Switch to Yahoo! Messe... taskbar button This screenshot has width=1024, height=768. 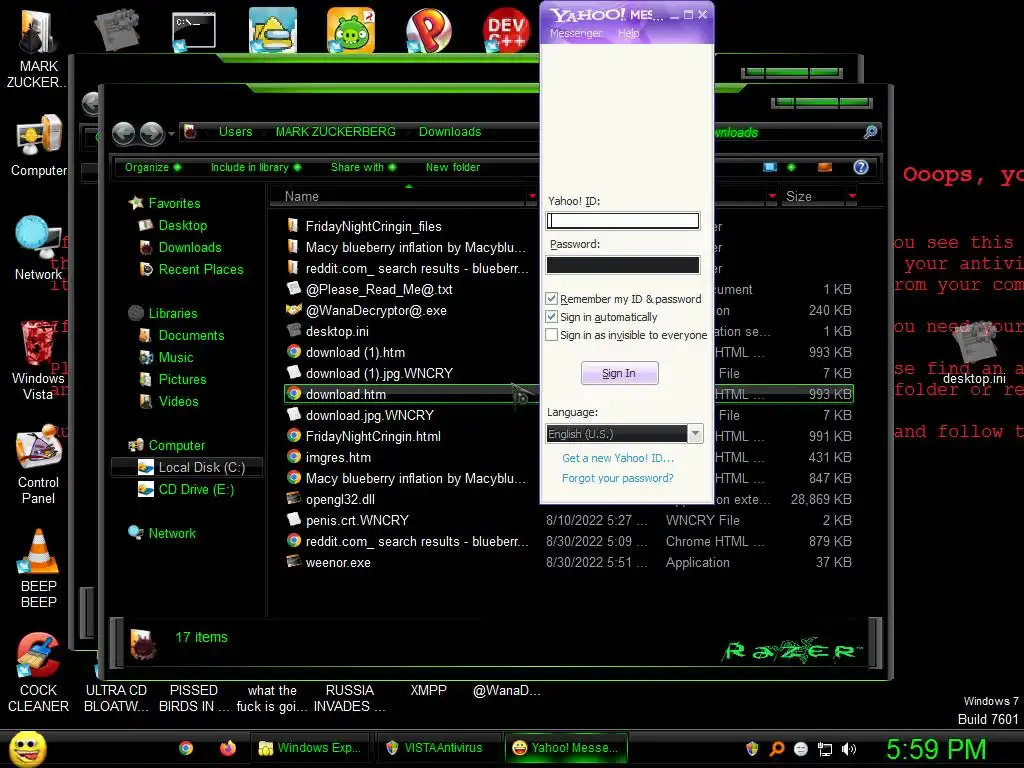[566, 748]
